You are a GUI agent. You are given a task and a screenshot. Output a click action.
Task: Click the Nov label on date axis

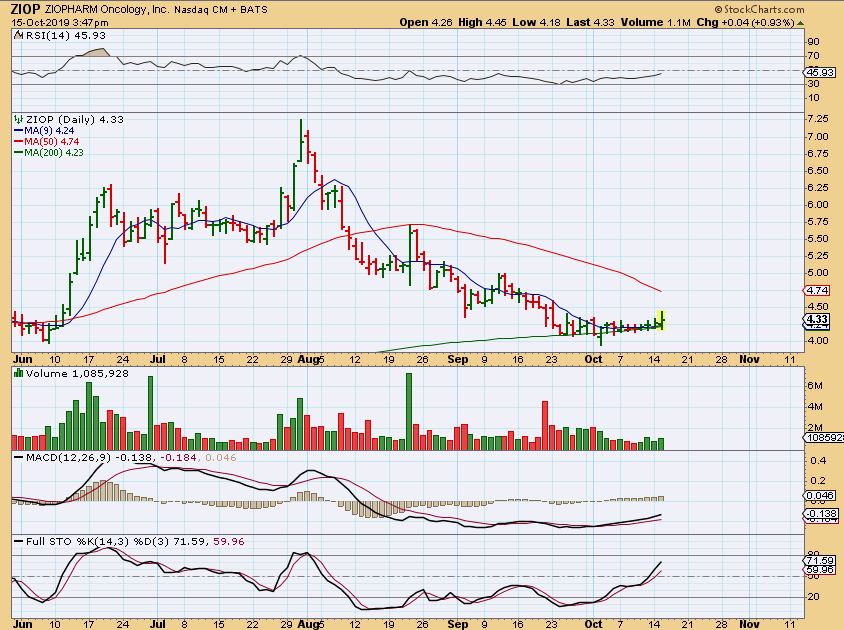751,356
